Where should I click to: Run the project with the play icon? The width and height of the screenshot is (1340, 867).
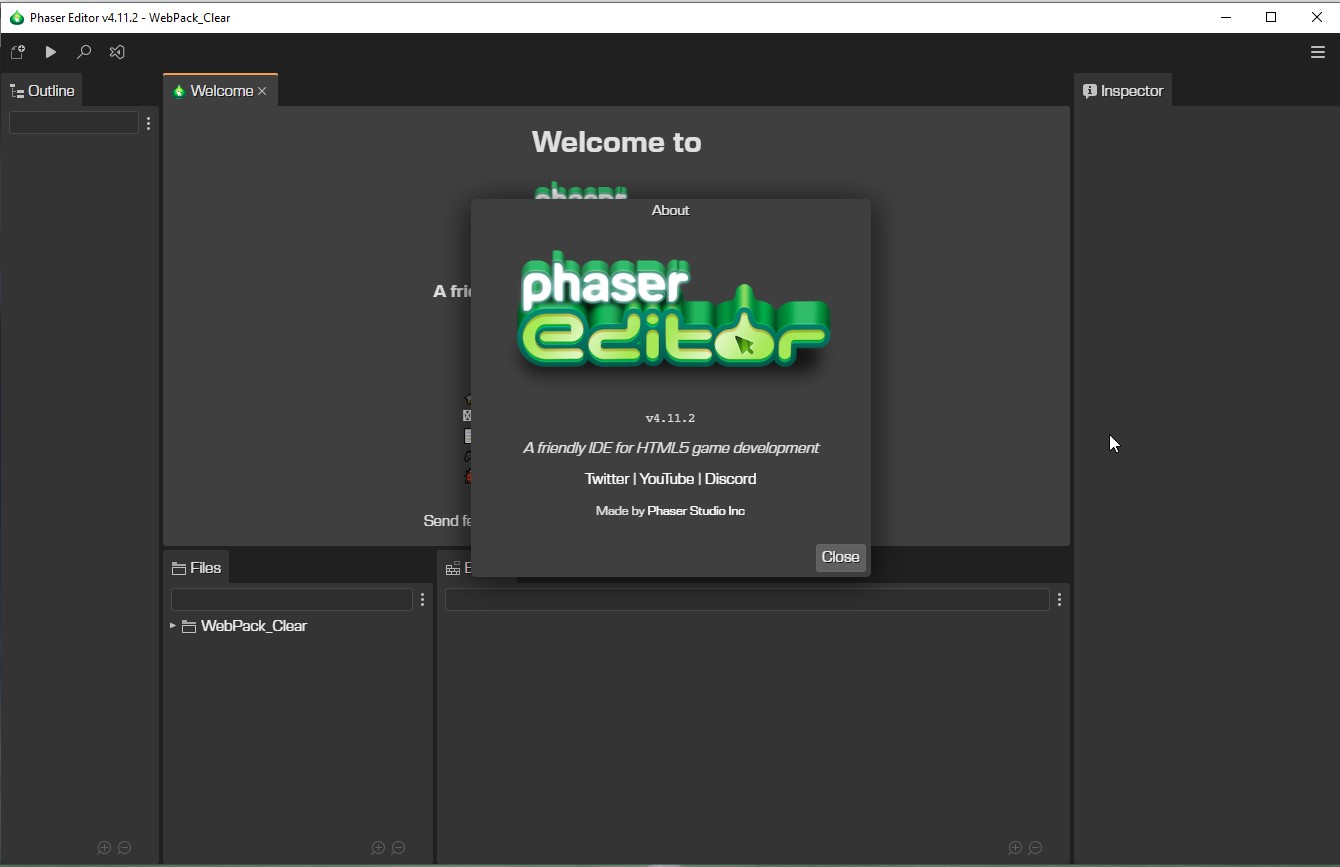[x=50, y=52]
